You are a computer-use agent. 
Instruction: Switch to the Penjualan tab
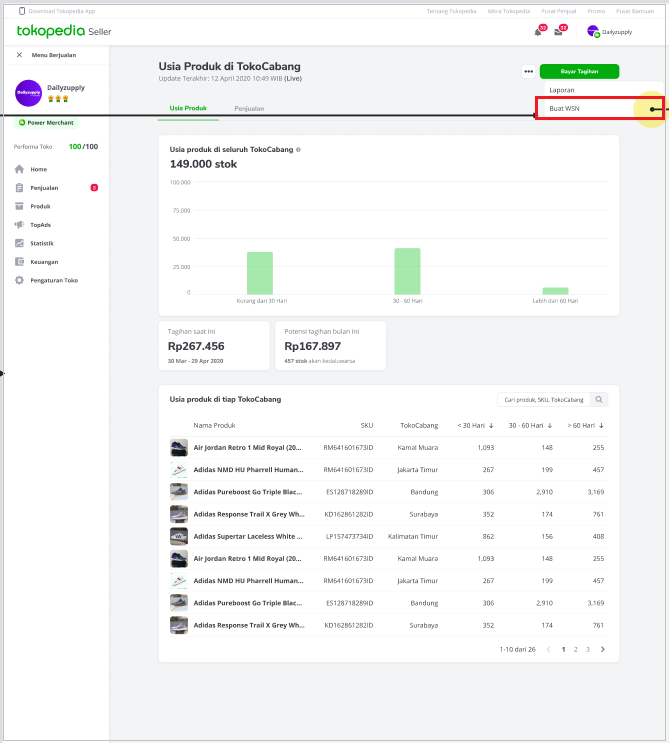click(249, 109)
